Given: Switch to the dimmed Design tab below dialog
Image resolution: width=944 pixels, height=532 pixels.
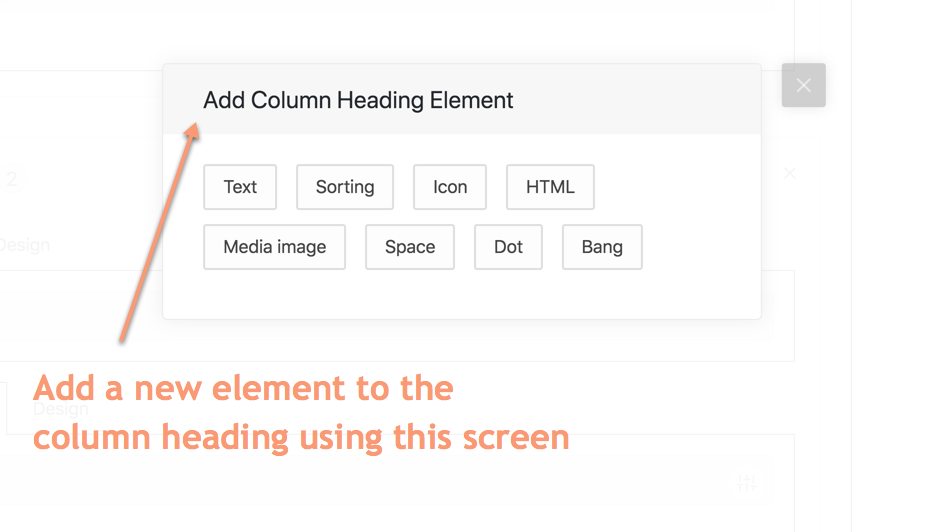Looking at the screenshot, I should 60,409.
